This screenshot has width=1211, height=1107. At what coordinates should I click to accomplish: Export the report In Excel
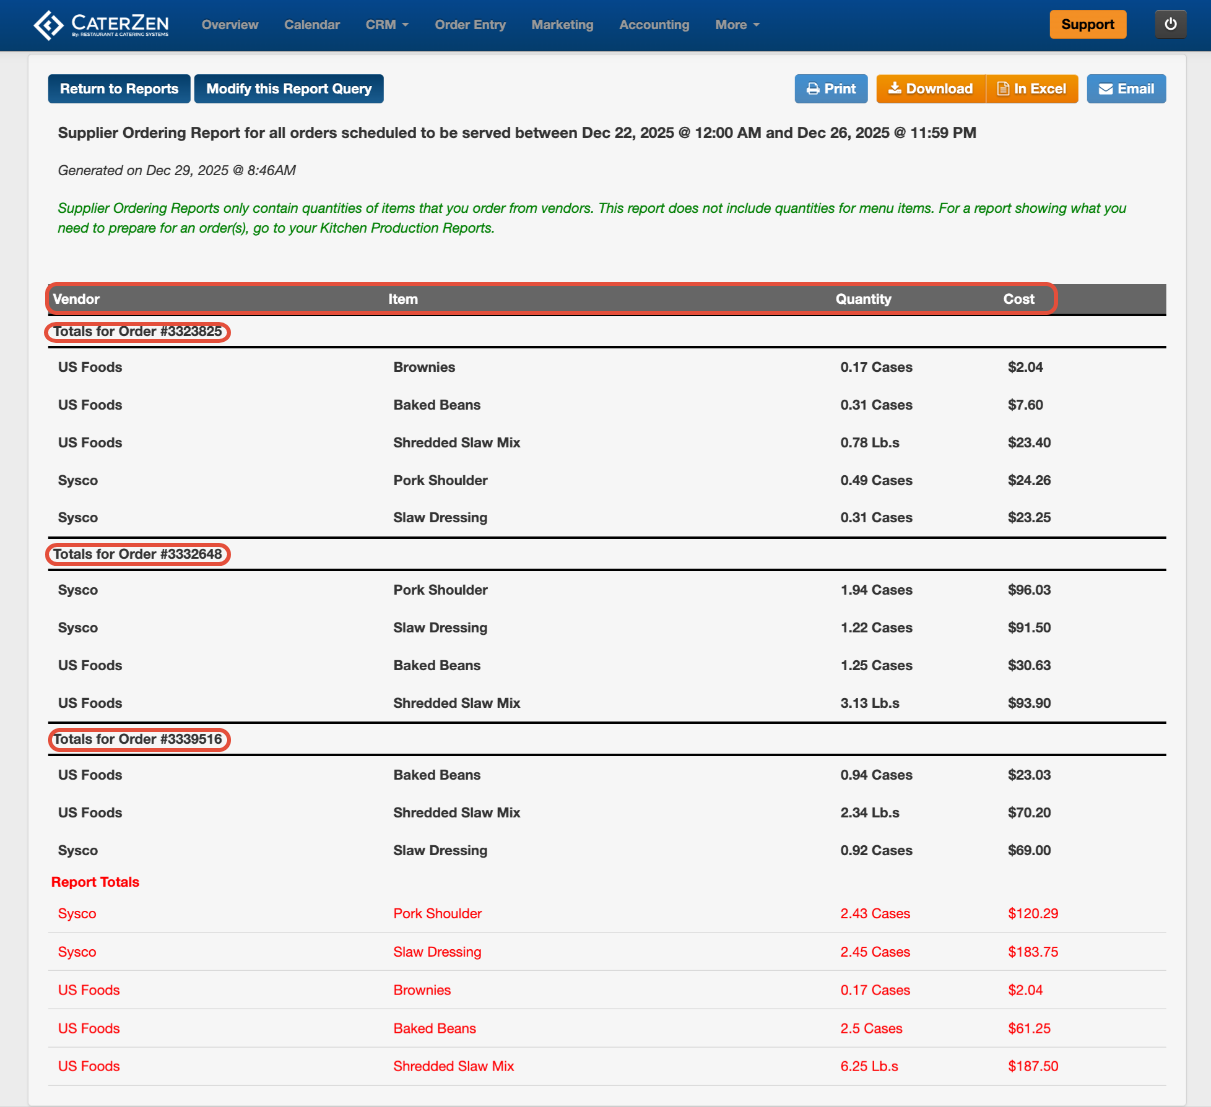point(1032,89)
